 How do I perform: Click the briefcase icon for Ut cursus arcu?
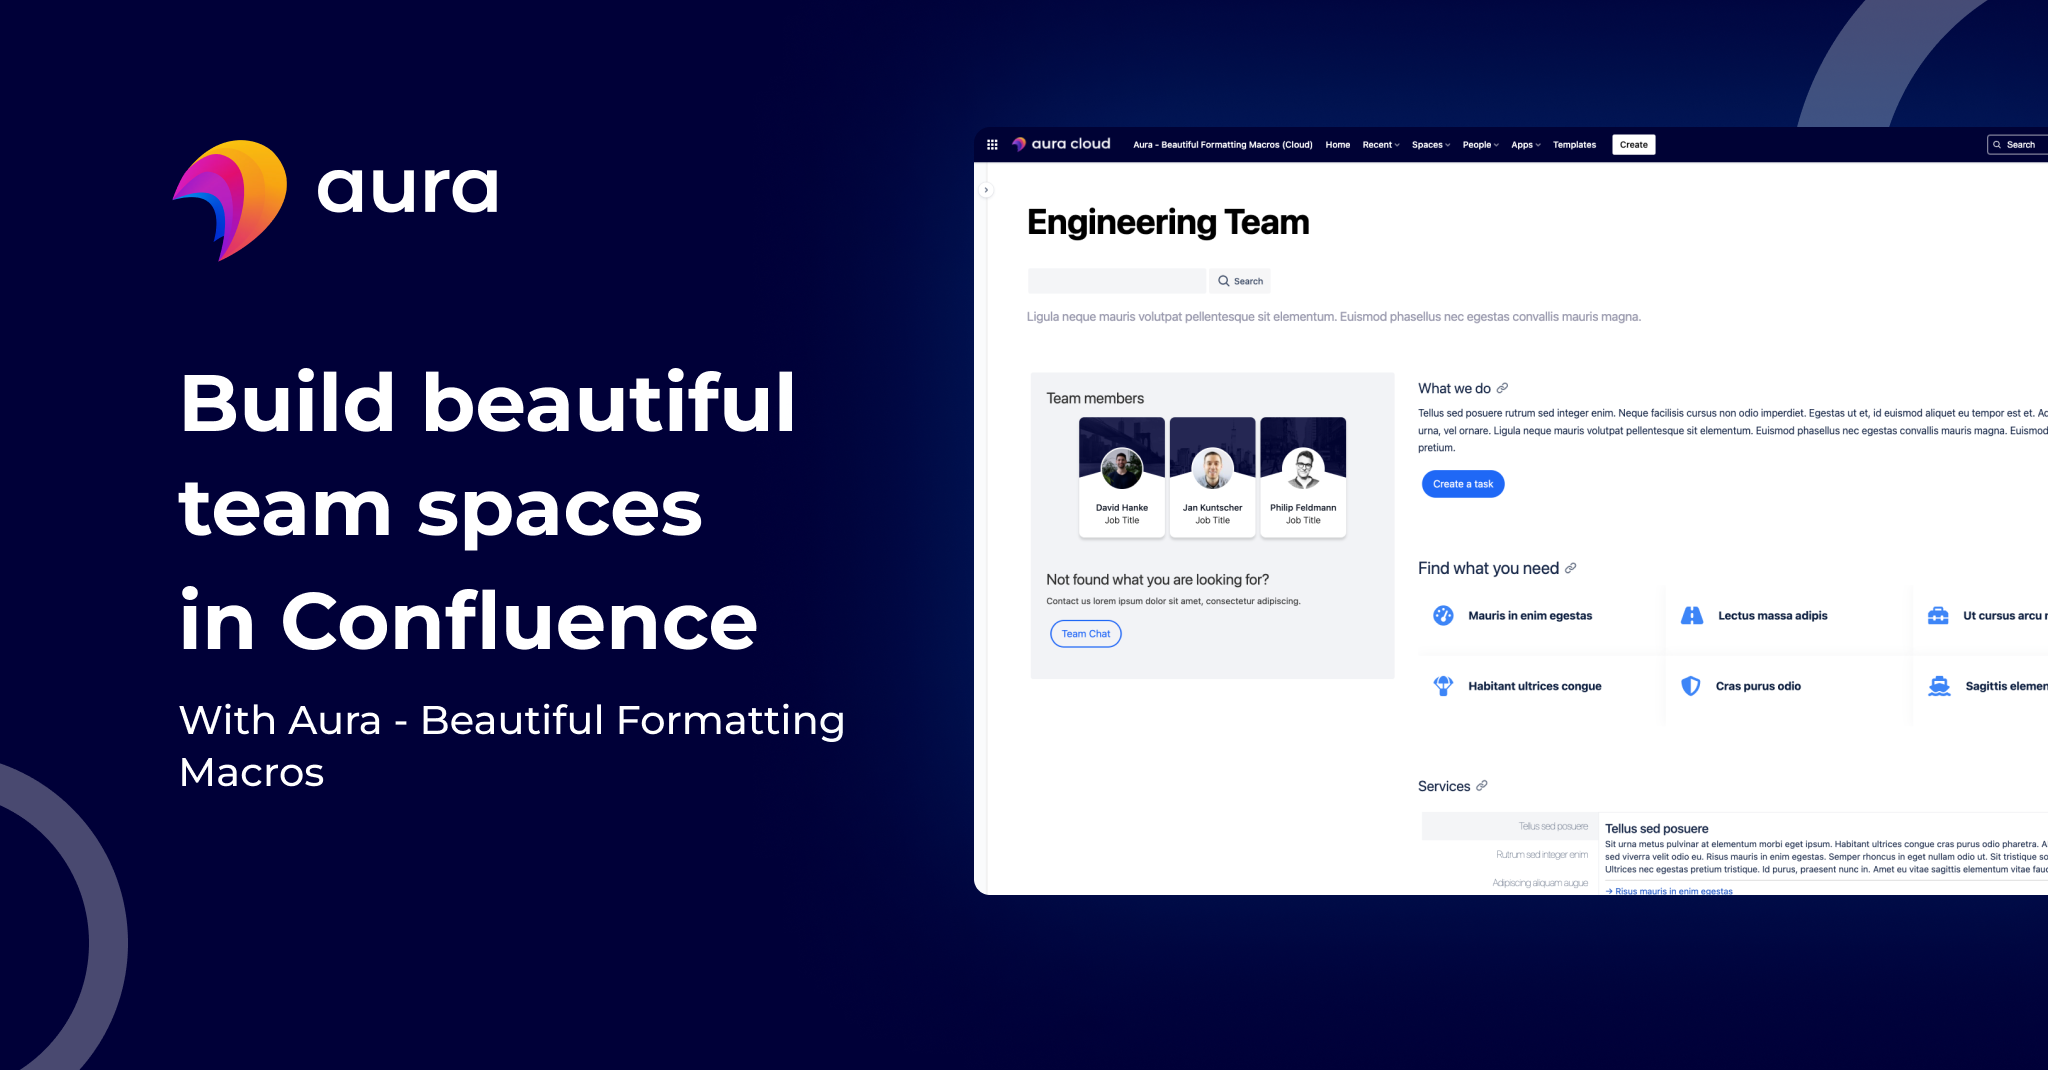click(x=1938, y=615)
